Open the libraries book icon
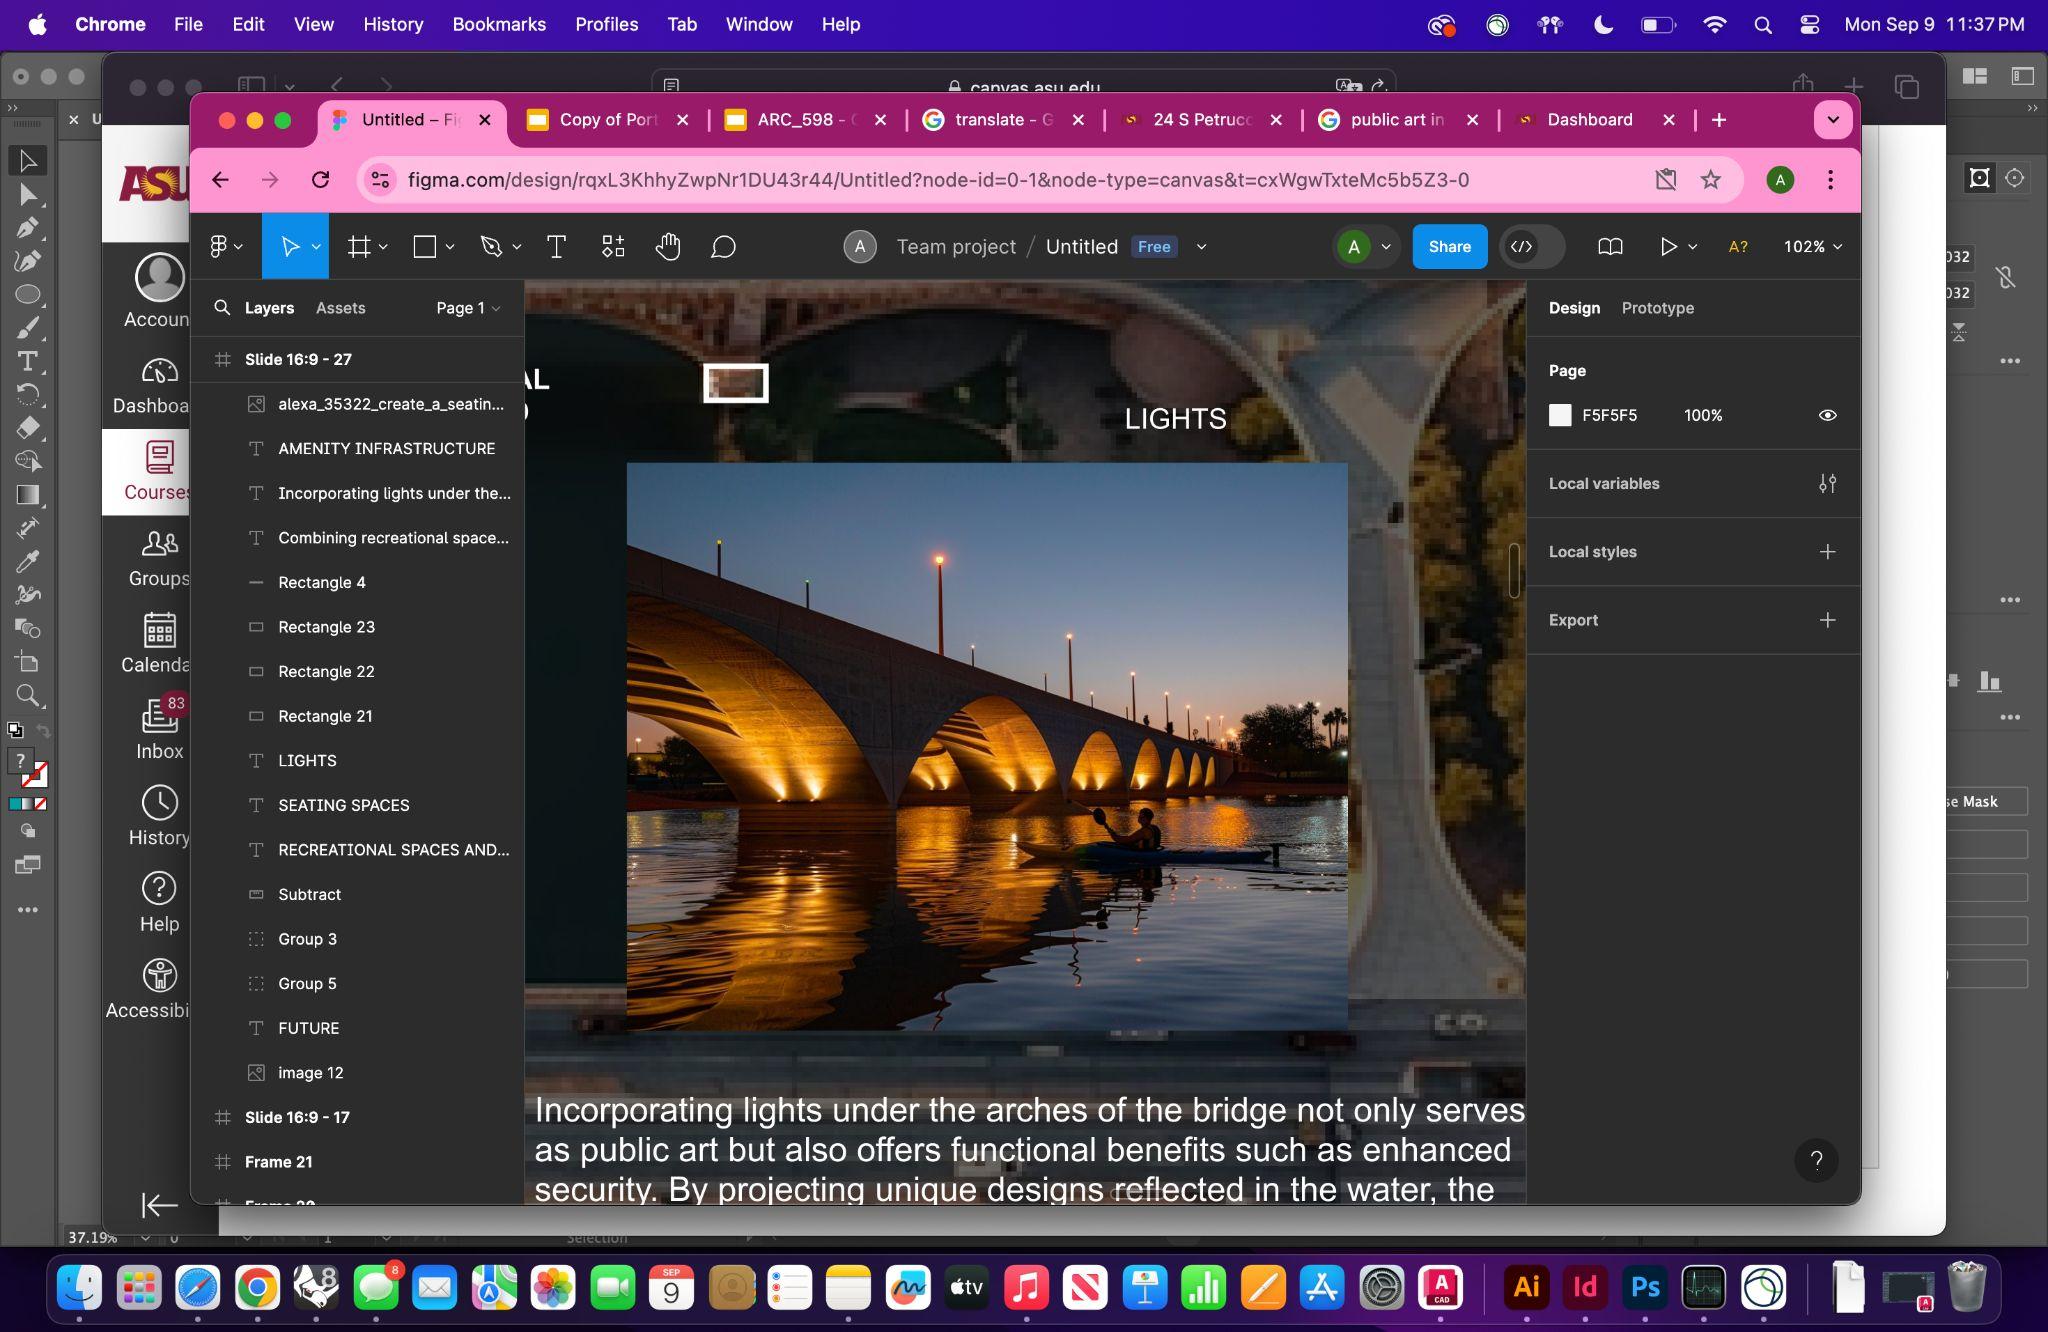The image size is (2048, 1332). point(1610,247)
